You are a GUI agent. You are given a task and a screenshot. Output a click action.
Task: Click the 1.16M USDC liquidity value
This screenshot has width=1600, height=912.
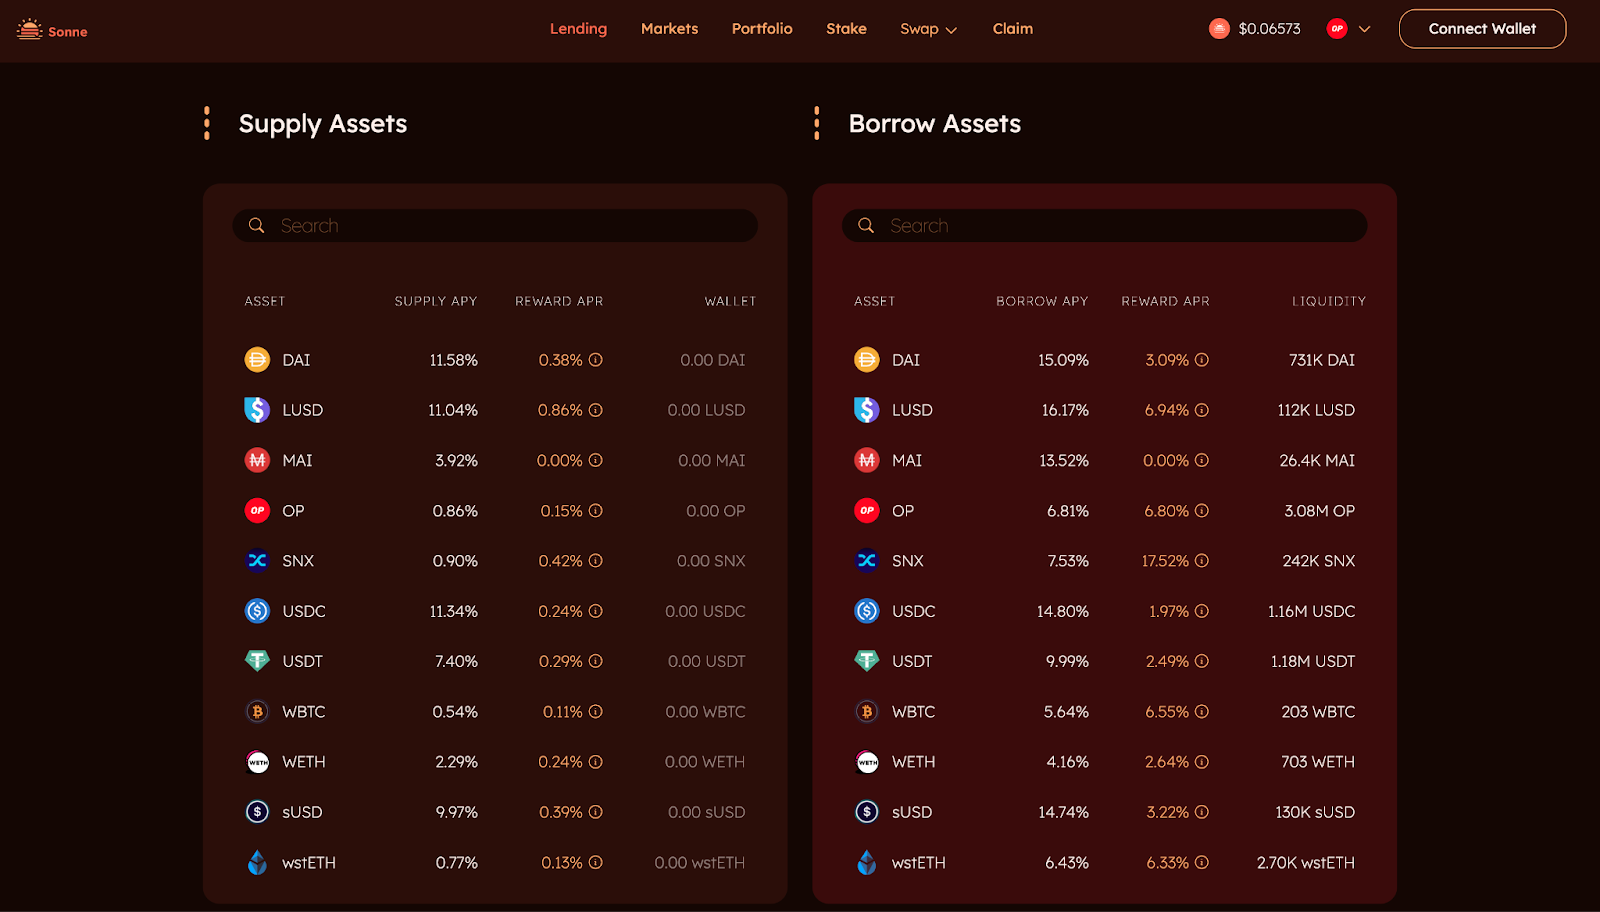point(1312,611)
